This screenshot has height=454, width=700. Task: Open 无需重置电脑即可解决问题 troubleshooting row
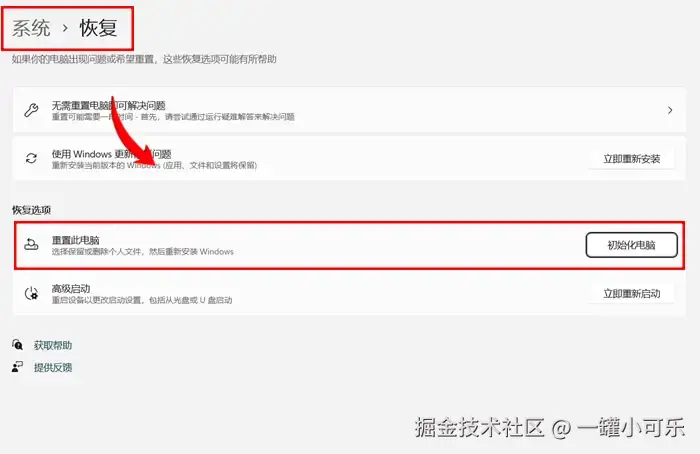click(x=349, y=110)
